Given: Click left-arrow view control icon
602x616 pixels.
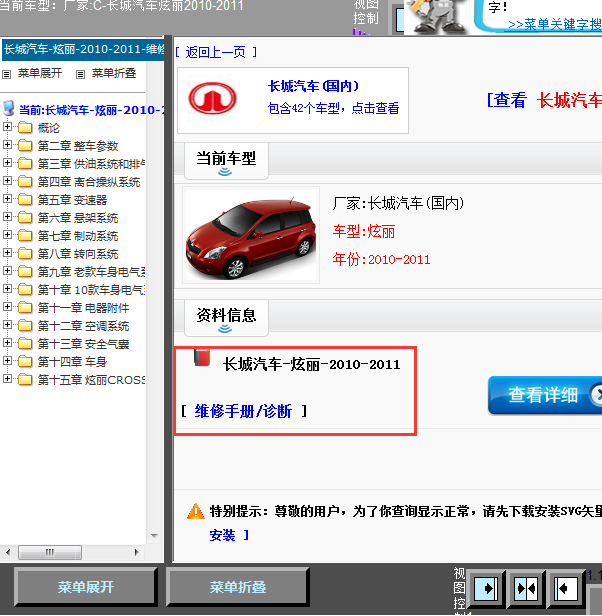Looking at the screenshot, I should point(565,589).
